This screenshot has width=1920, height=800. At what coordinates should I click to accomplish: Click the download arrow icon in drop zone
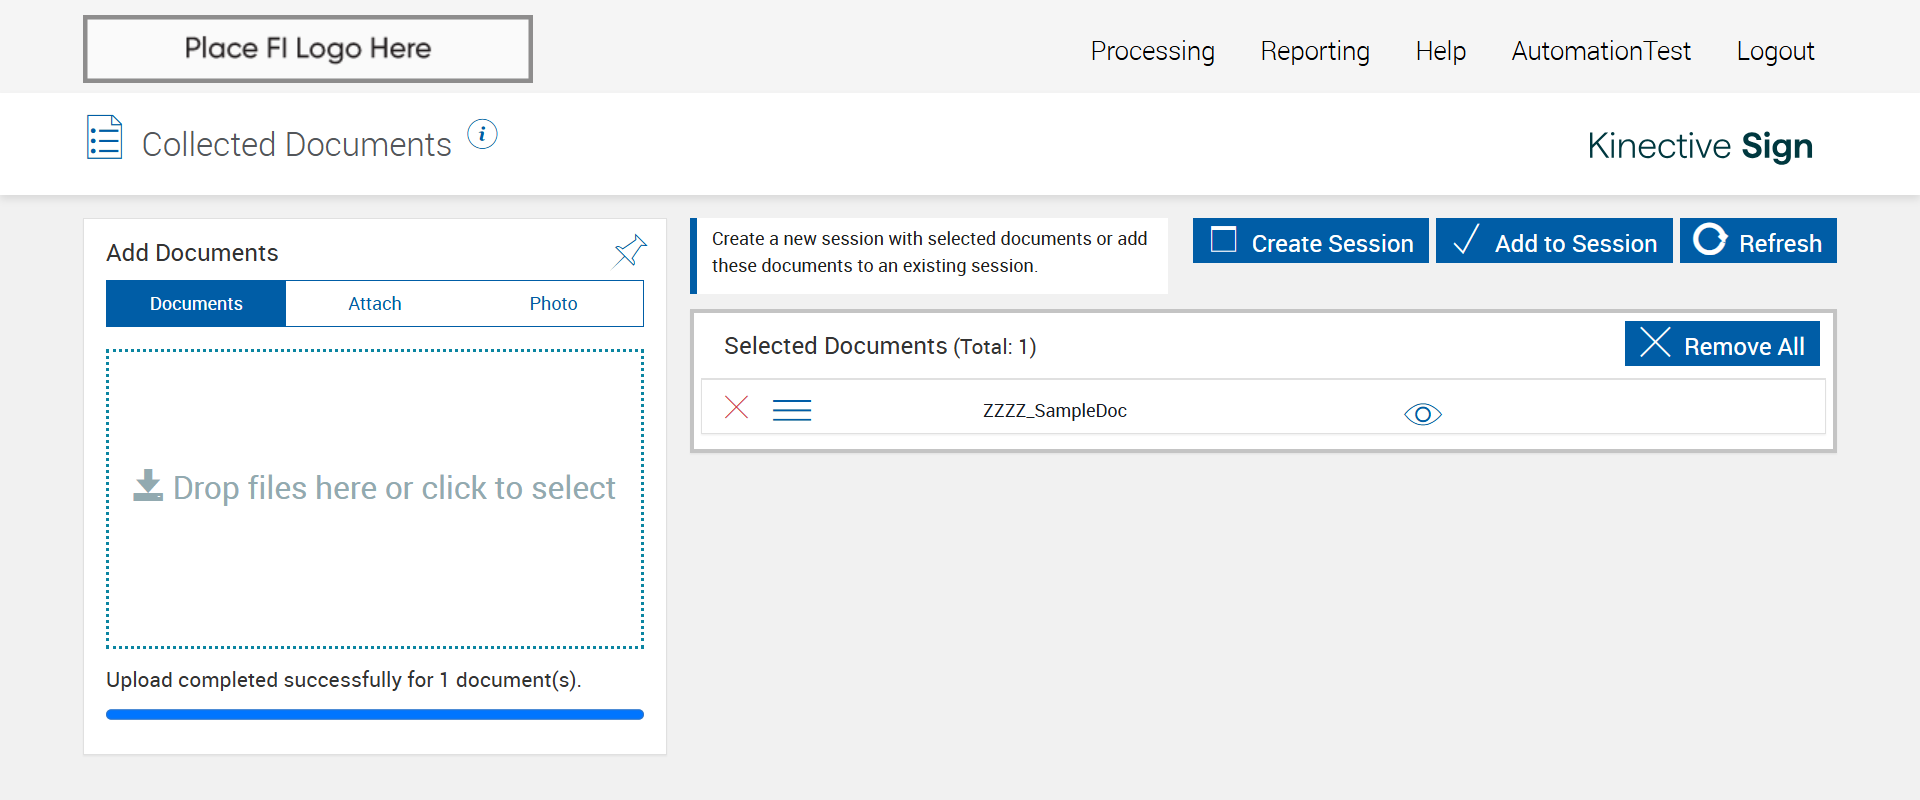tap(148, 486)
